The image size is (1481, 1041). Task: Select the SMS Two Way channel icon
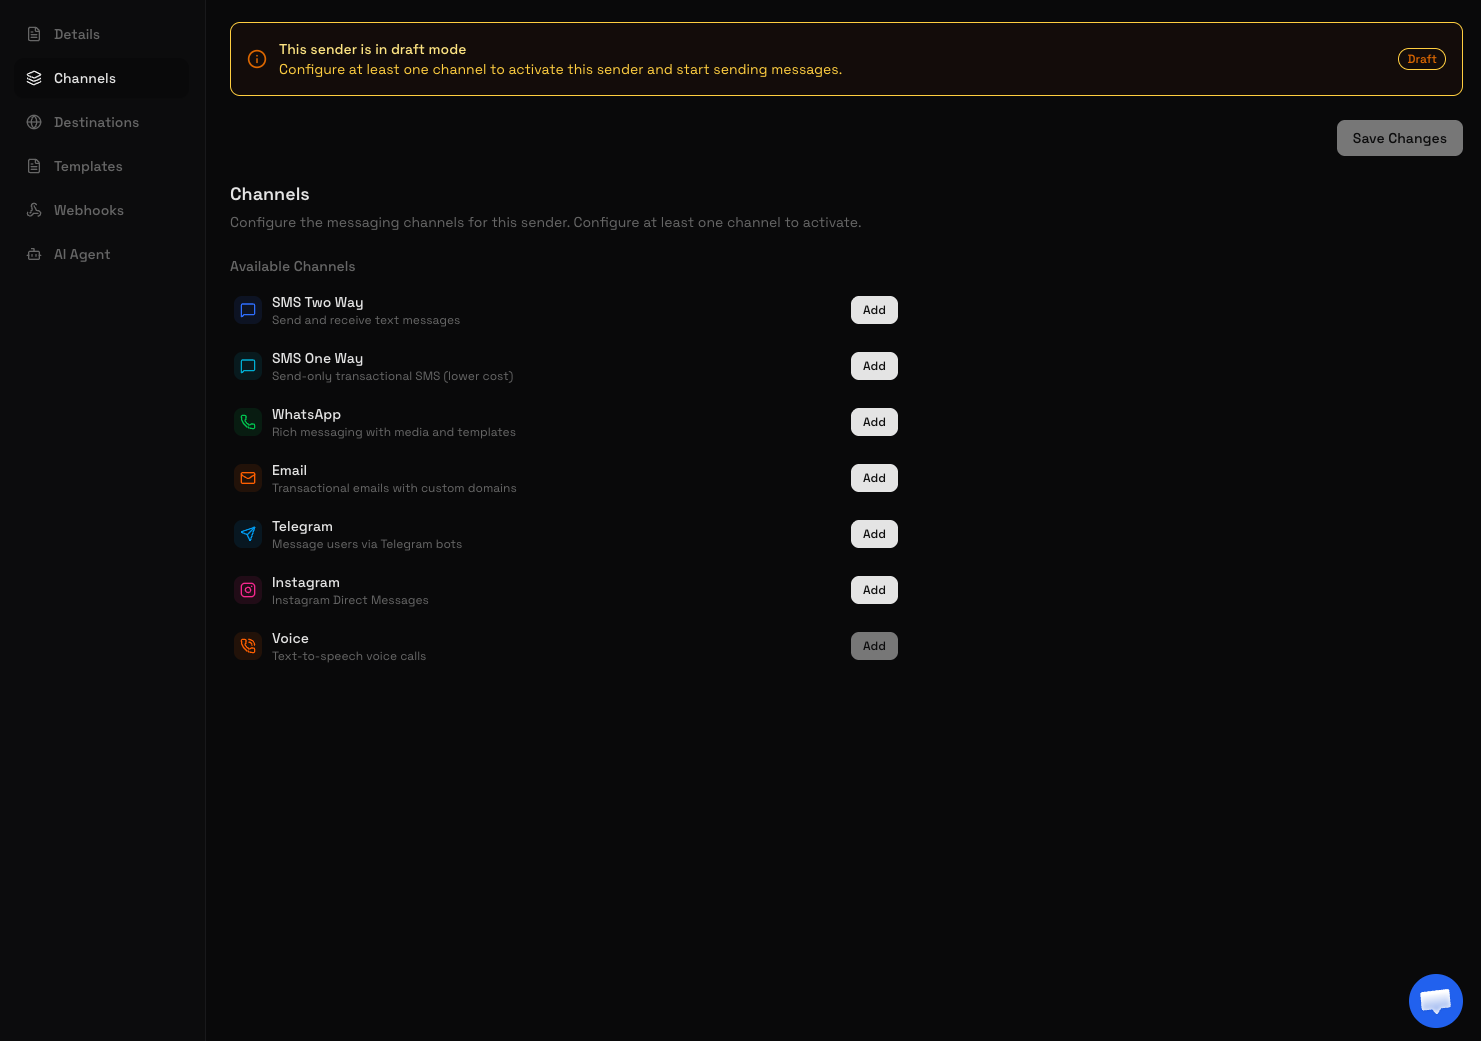tap(248, 310)
